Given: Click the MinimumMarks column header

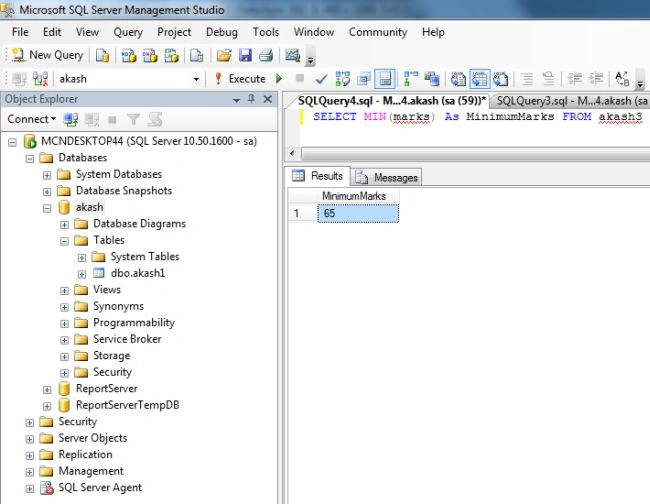Looking at the screenshot, I should tap(358, 196).
